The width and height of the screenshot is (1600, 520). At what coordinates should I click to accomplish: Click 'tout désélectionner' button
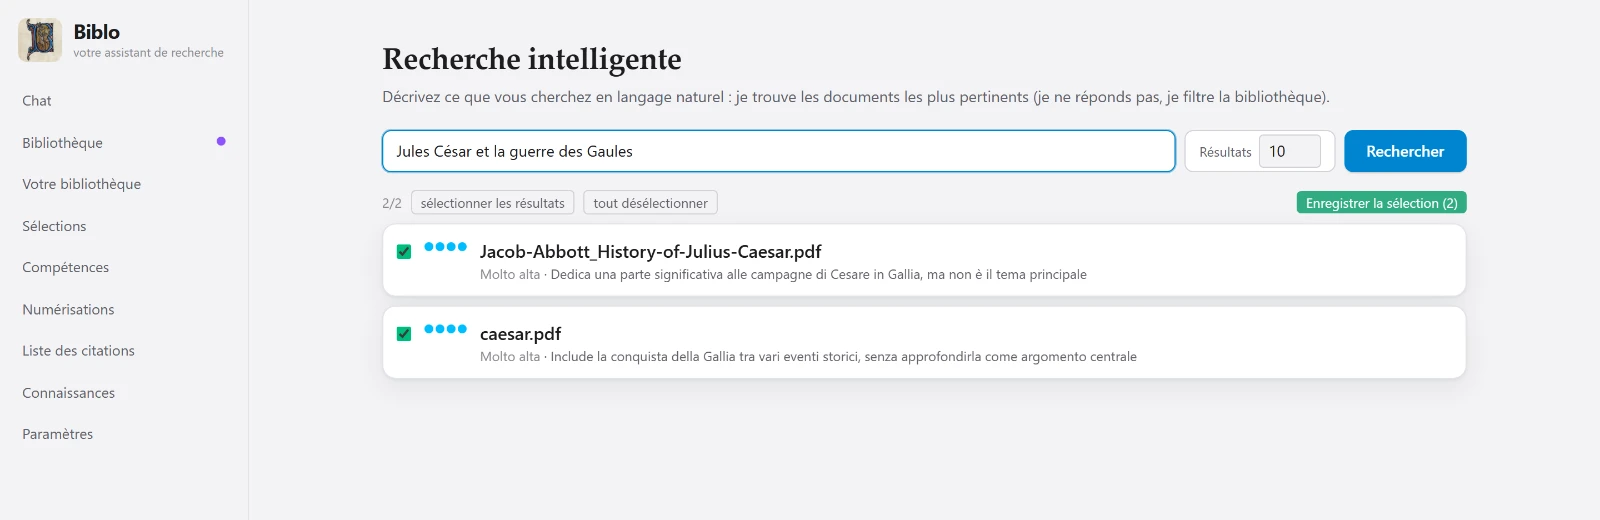650,203
